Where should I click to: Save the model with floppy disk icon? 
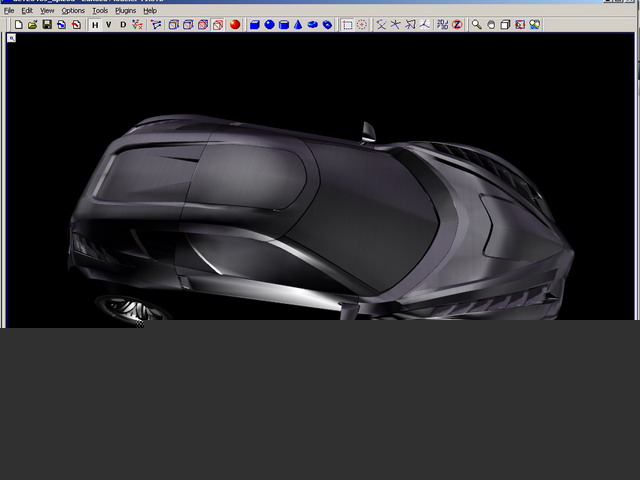click(47, 24)
